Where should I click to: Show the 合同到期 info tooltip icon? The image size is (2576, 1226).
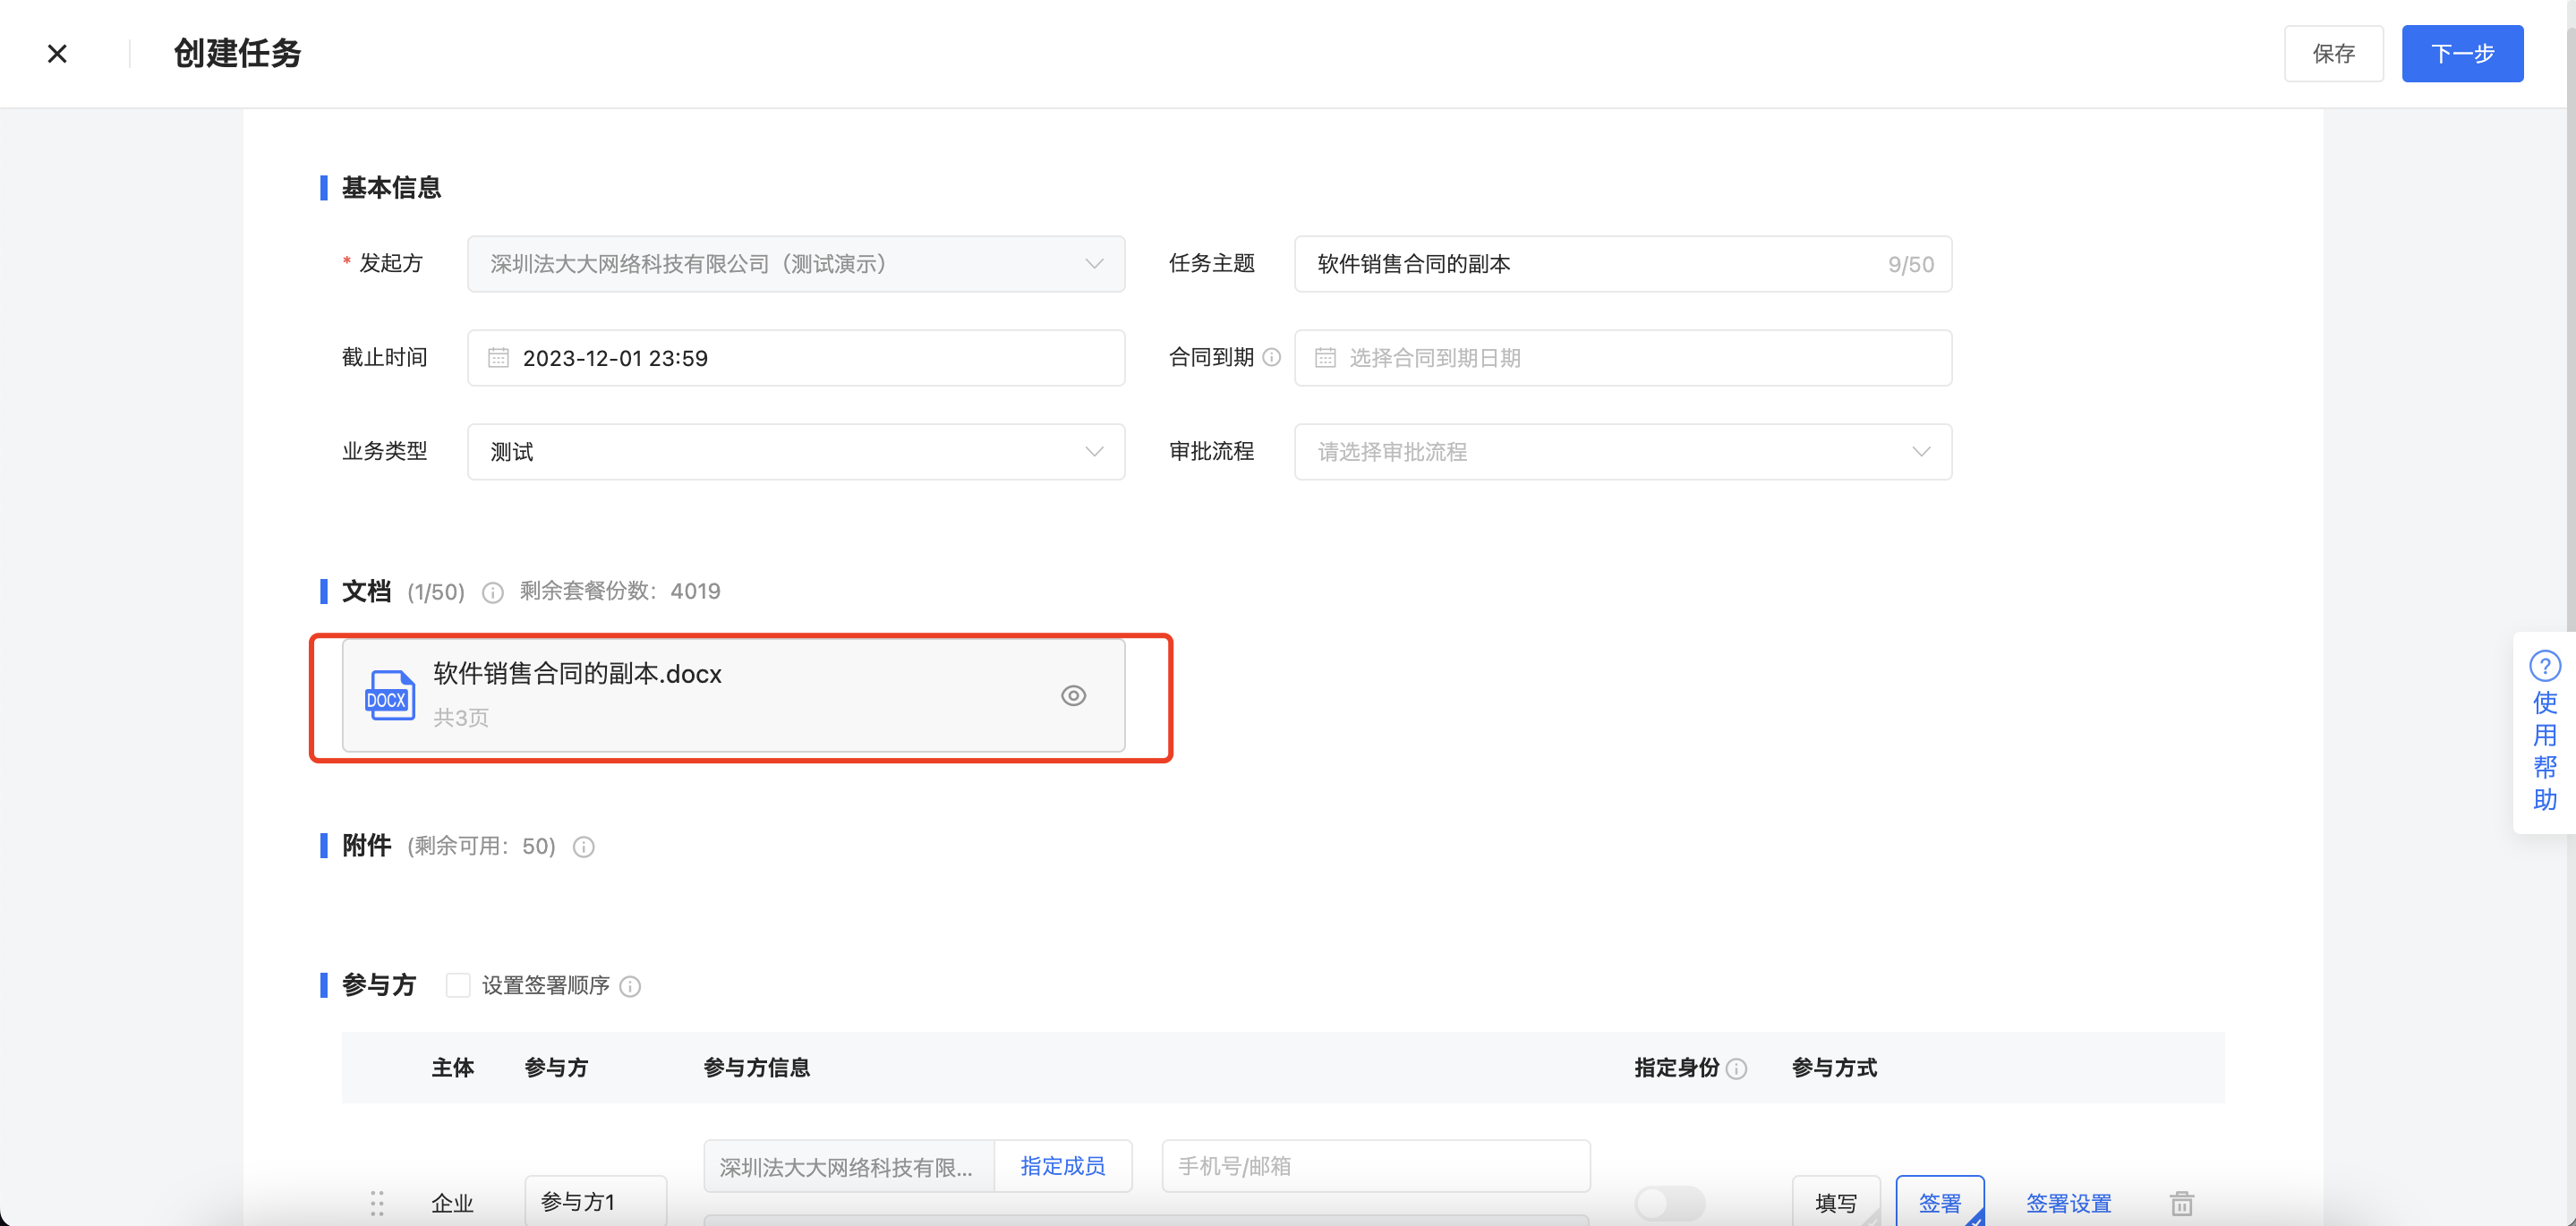click(x=1271, y=357)
